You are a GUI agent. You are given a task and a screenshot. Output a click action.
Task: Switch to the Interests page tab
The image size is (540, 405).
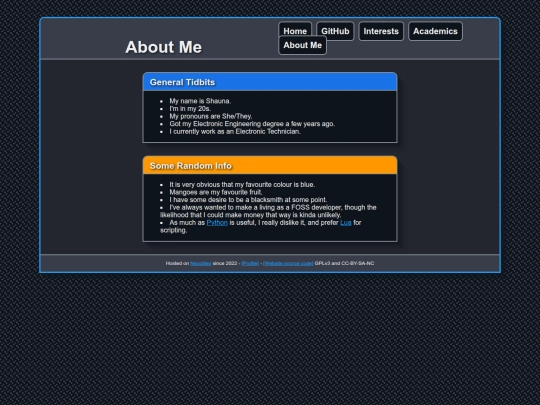[x=381, y=31]
